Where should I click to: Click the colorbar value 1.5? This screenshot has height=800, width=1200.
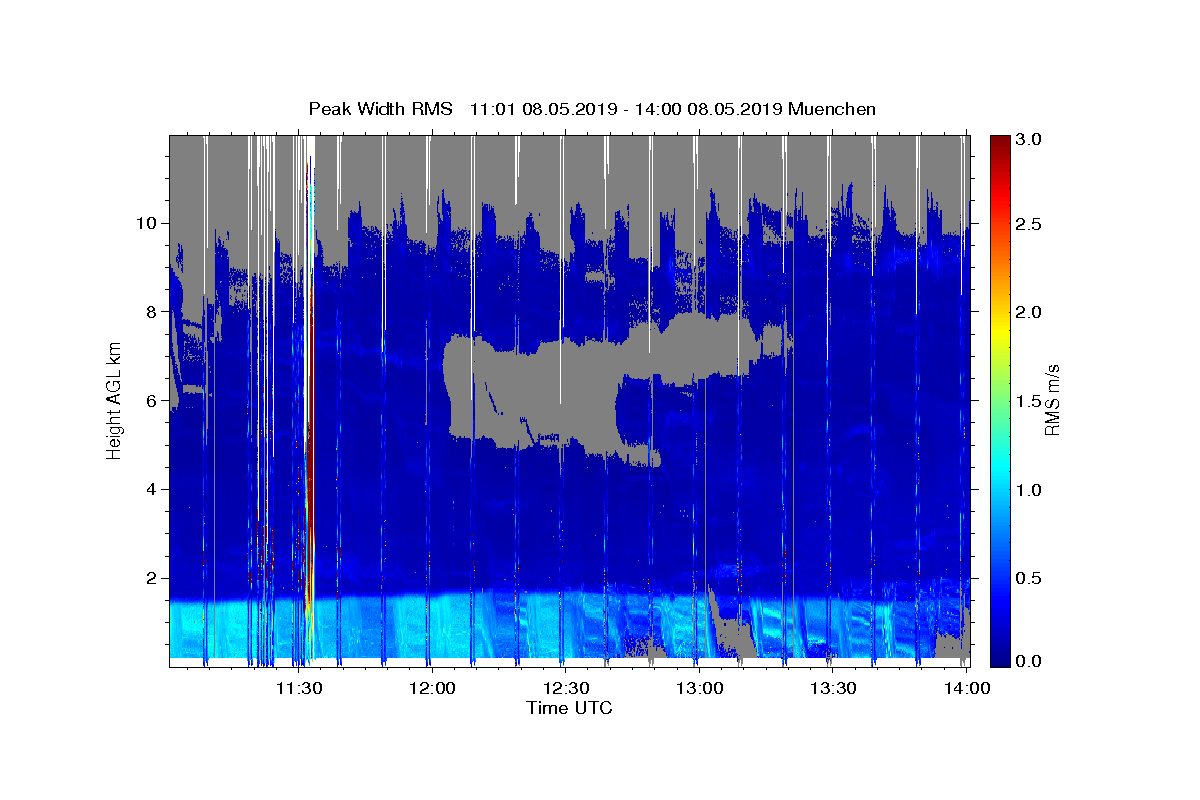coord(1031,400)
